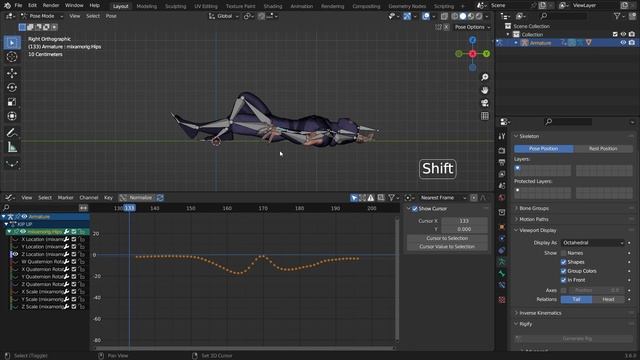Screen dimensions: 640x360
Task: Toggle the Show Cursor checkbox
Action: tap(415, 209)
